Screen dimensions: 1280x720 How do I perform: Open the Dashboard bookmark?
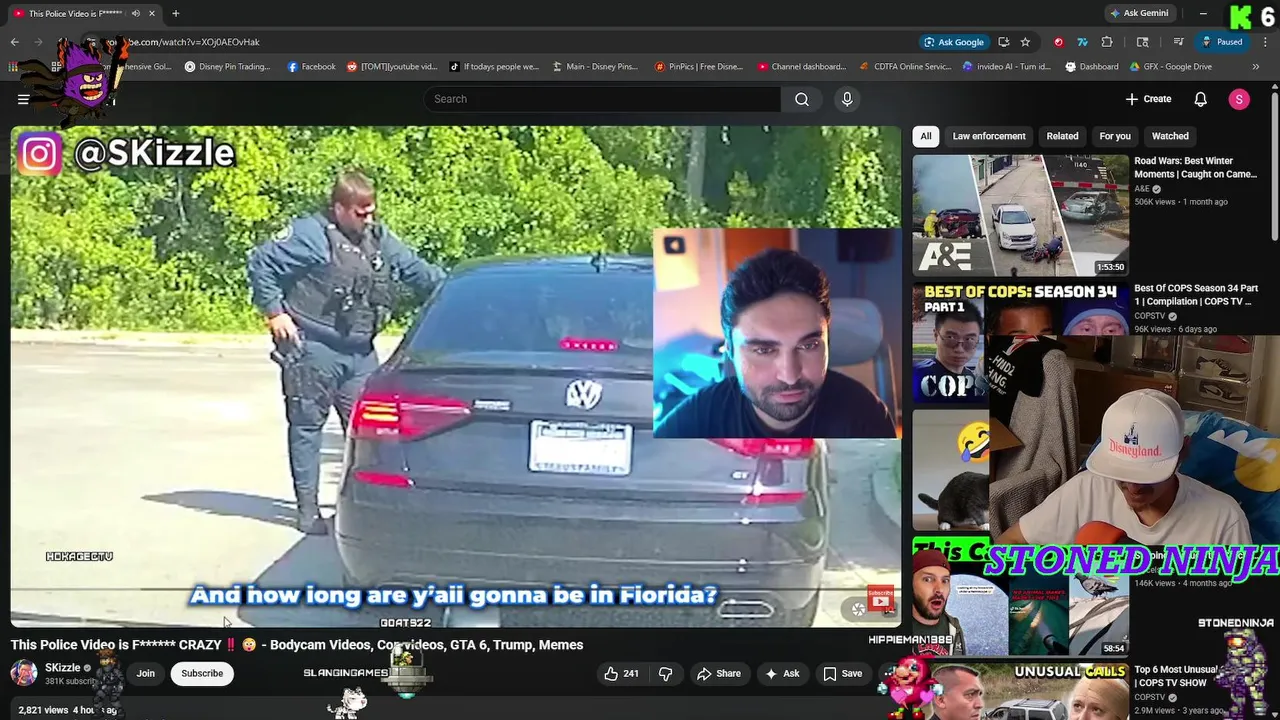(1091, 67)
